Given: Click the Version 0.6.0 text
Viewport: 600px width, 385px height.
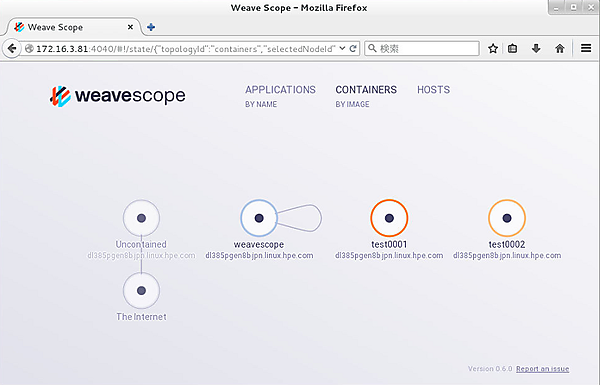Looking at the screenshot, I should (x=490, y=369).
